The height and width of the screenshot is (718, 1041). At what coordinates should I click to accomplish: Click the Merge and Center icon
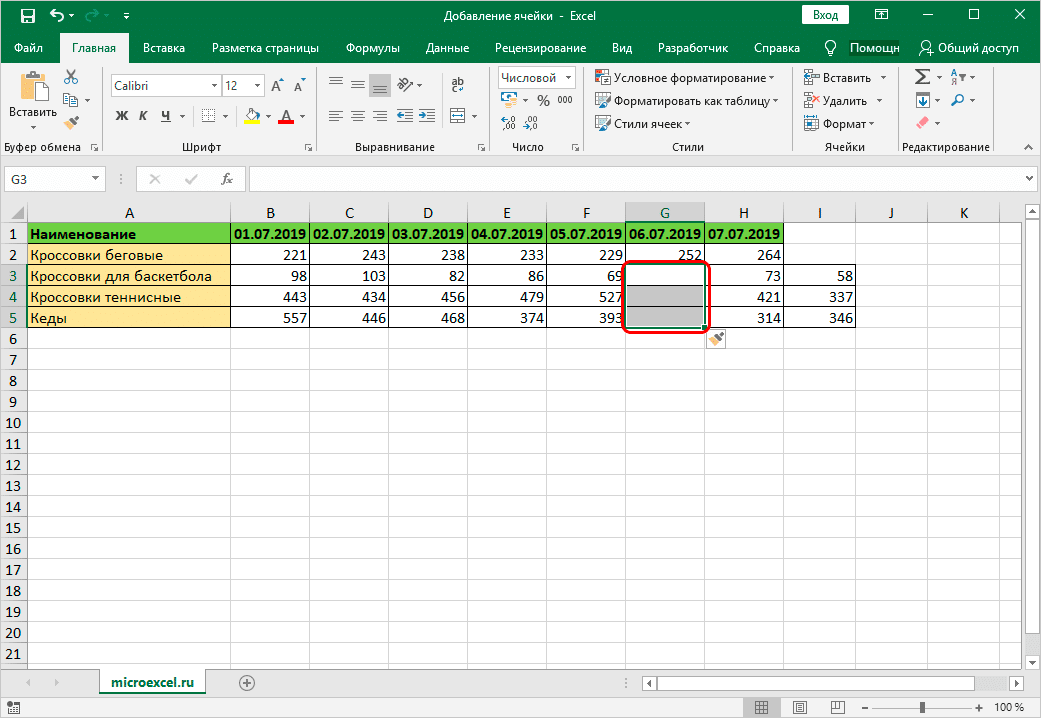click(x=458, y=115)
